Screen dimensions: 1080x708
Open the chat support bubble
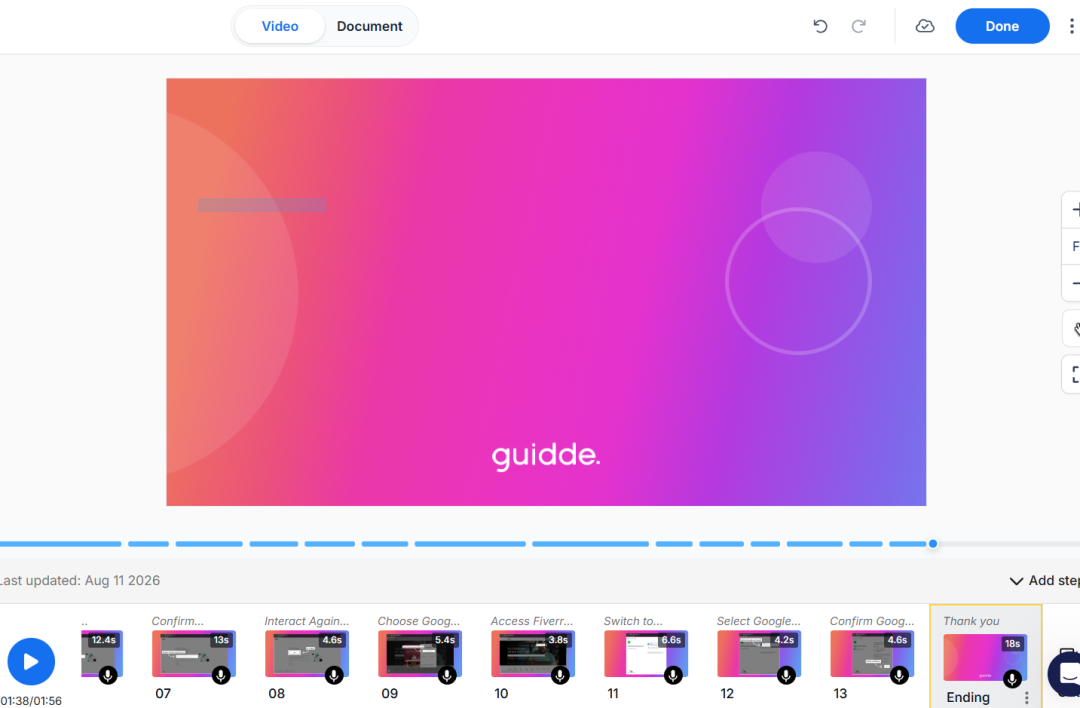click(x=1066, y=674)
